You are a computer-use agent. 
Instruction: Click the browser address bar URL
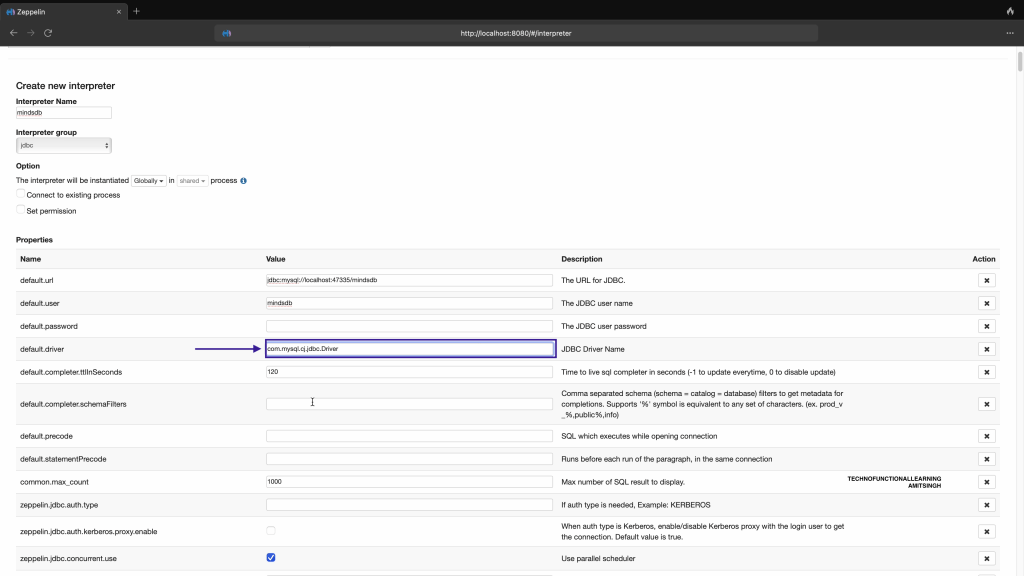[515, 33]
